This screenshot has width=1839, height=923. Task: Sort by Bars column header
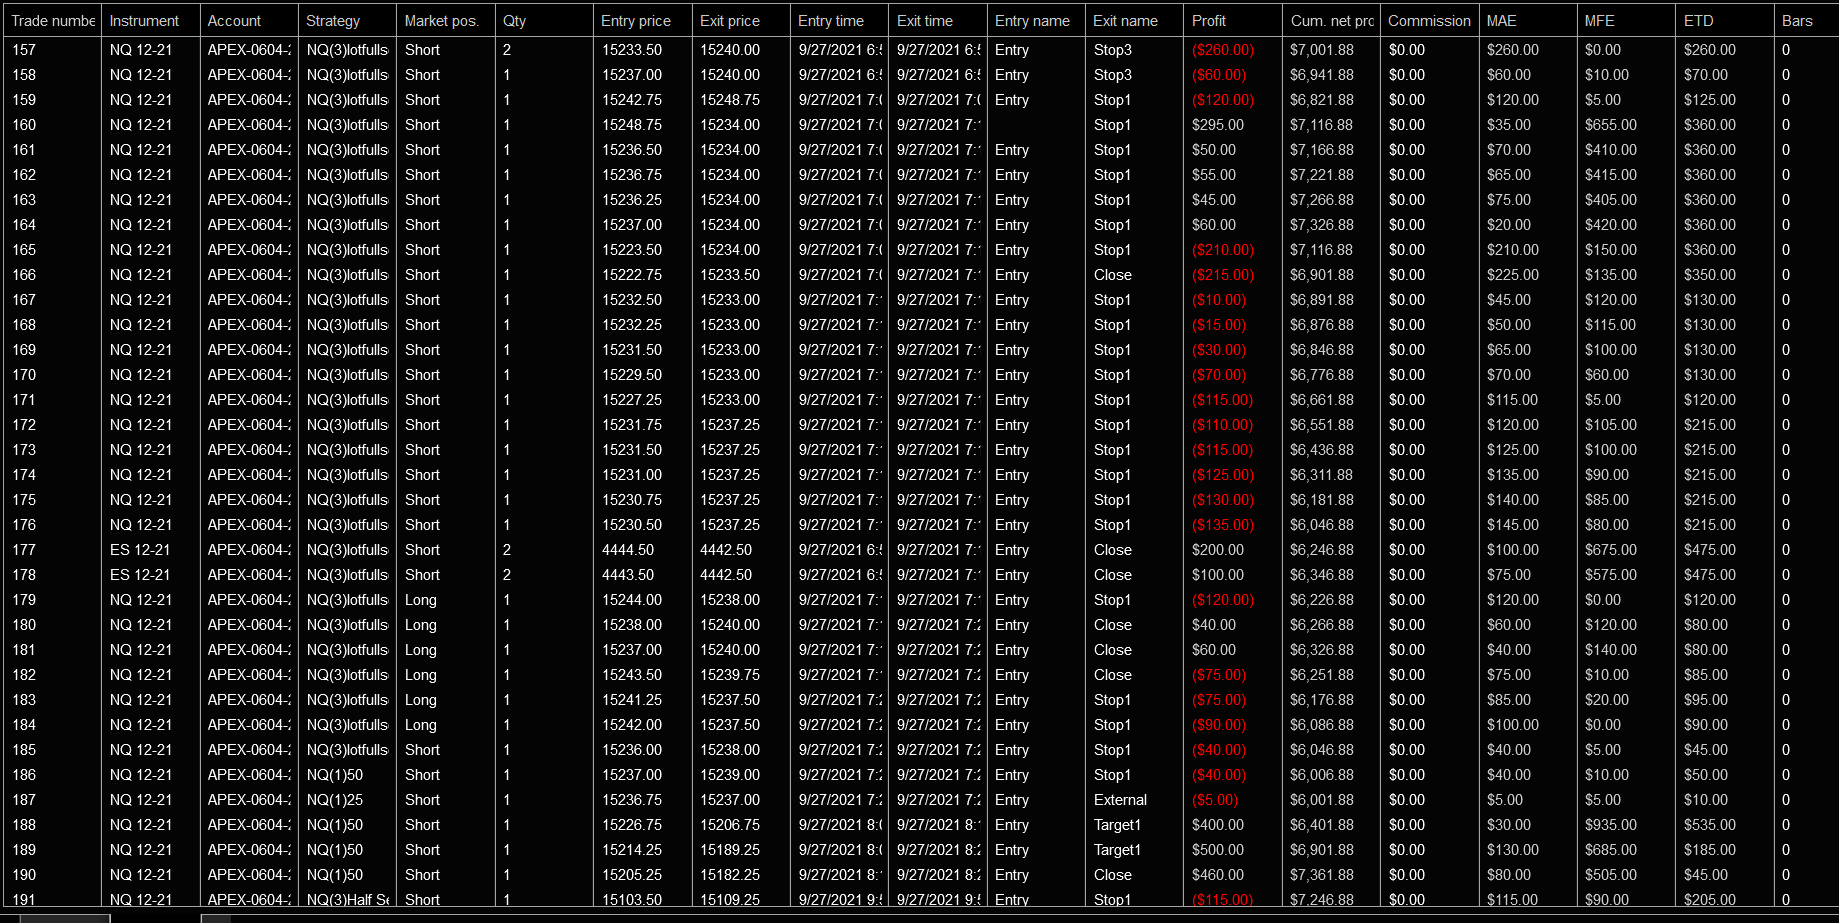coord(1808,21)
